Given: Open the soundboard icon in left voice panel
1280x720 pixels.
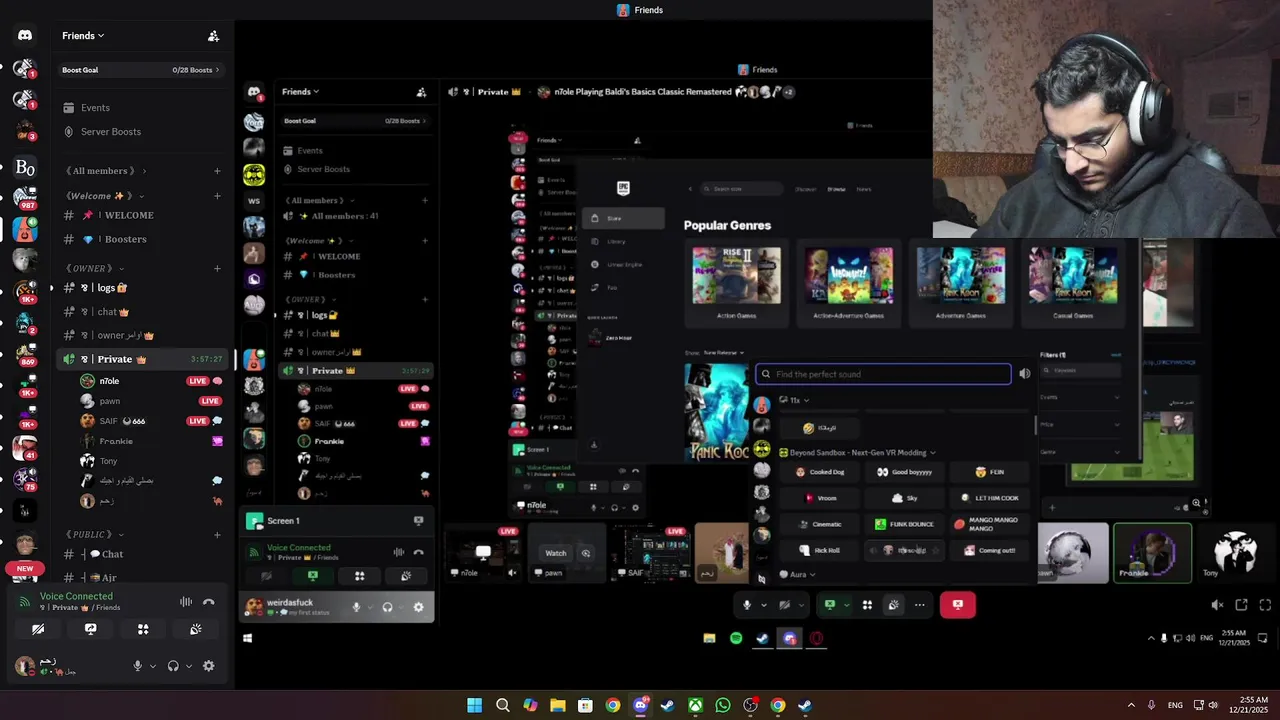Looking at the screenshot, I should coord(196,629).
